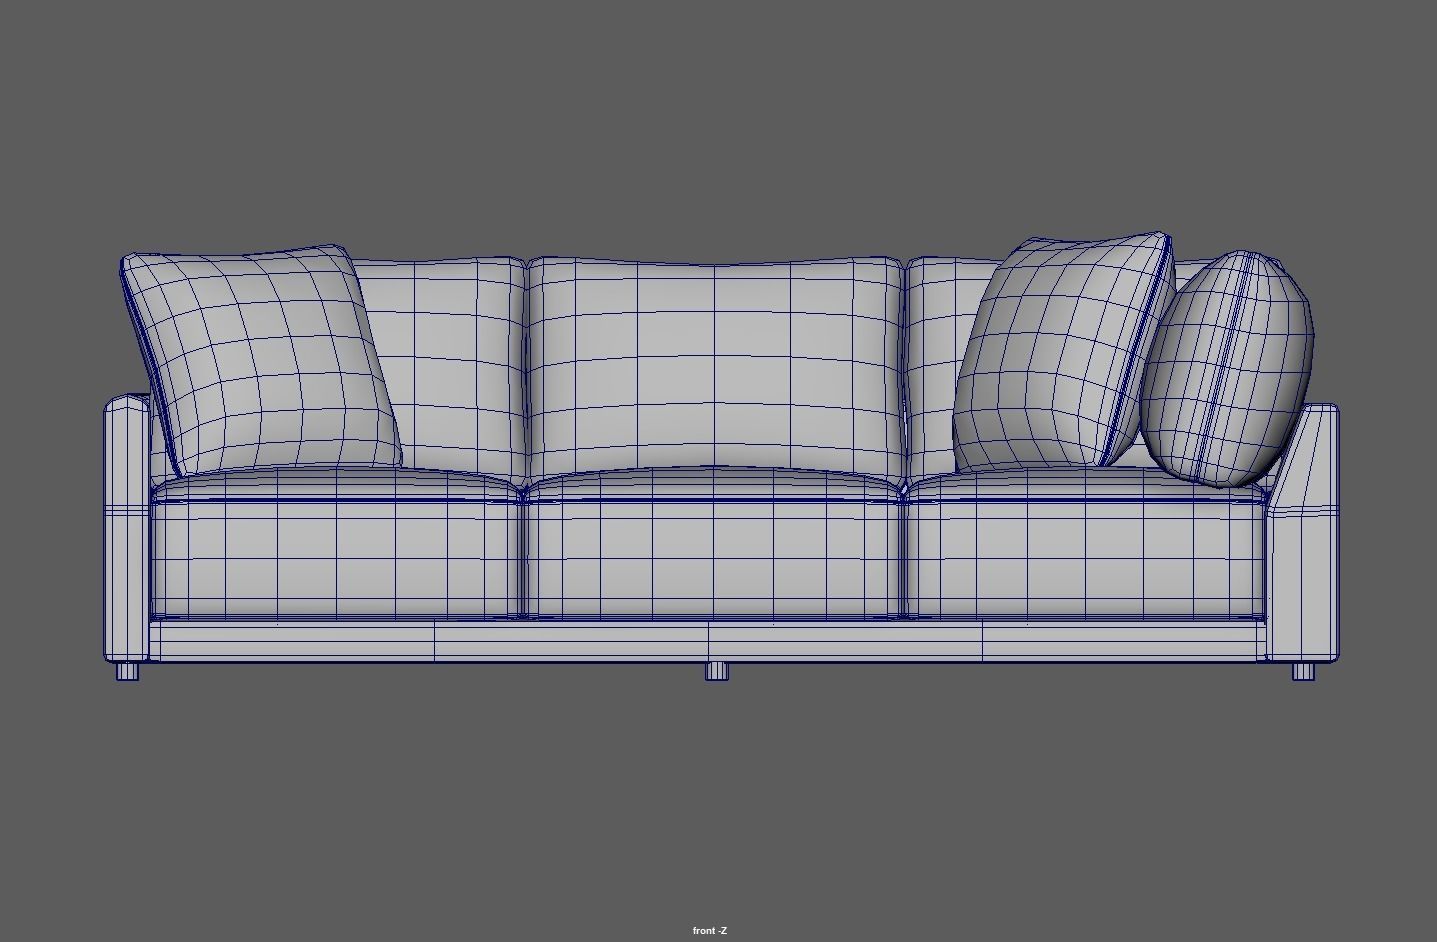Image resolution: width=1437 pixels, height=942 pixels.
Task: Select the right sofa leg
Action: pos(1304,671)
